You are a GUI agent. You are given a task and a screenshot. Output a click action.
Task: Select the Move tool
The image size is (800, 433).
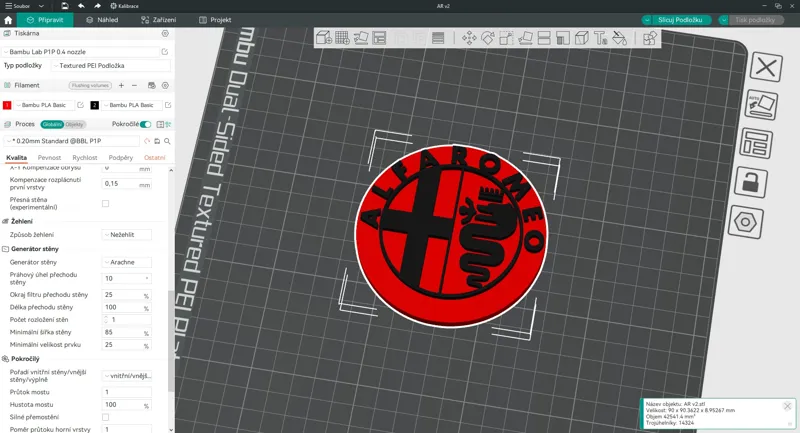click(x=469, y=38)
